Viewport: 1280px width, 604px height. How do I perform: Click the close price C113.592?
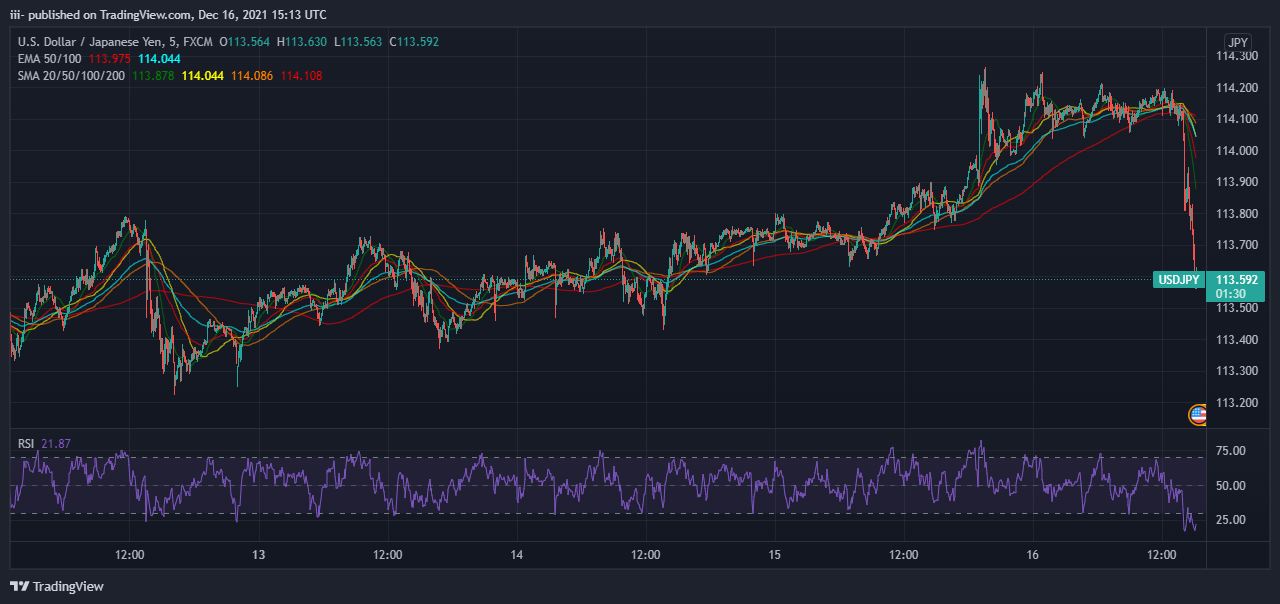414,42
